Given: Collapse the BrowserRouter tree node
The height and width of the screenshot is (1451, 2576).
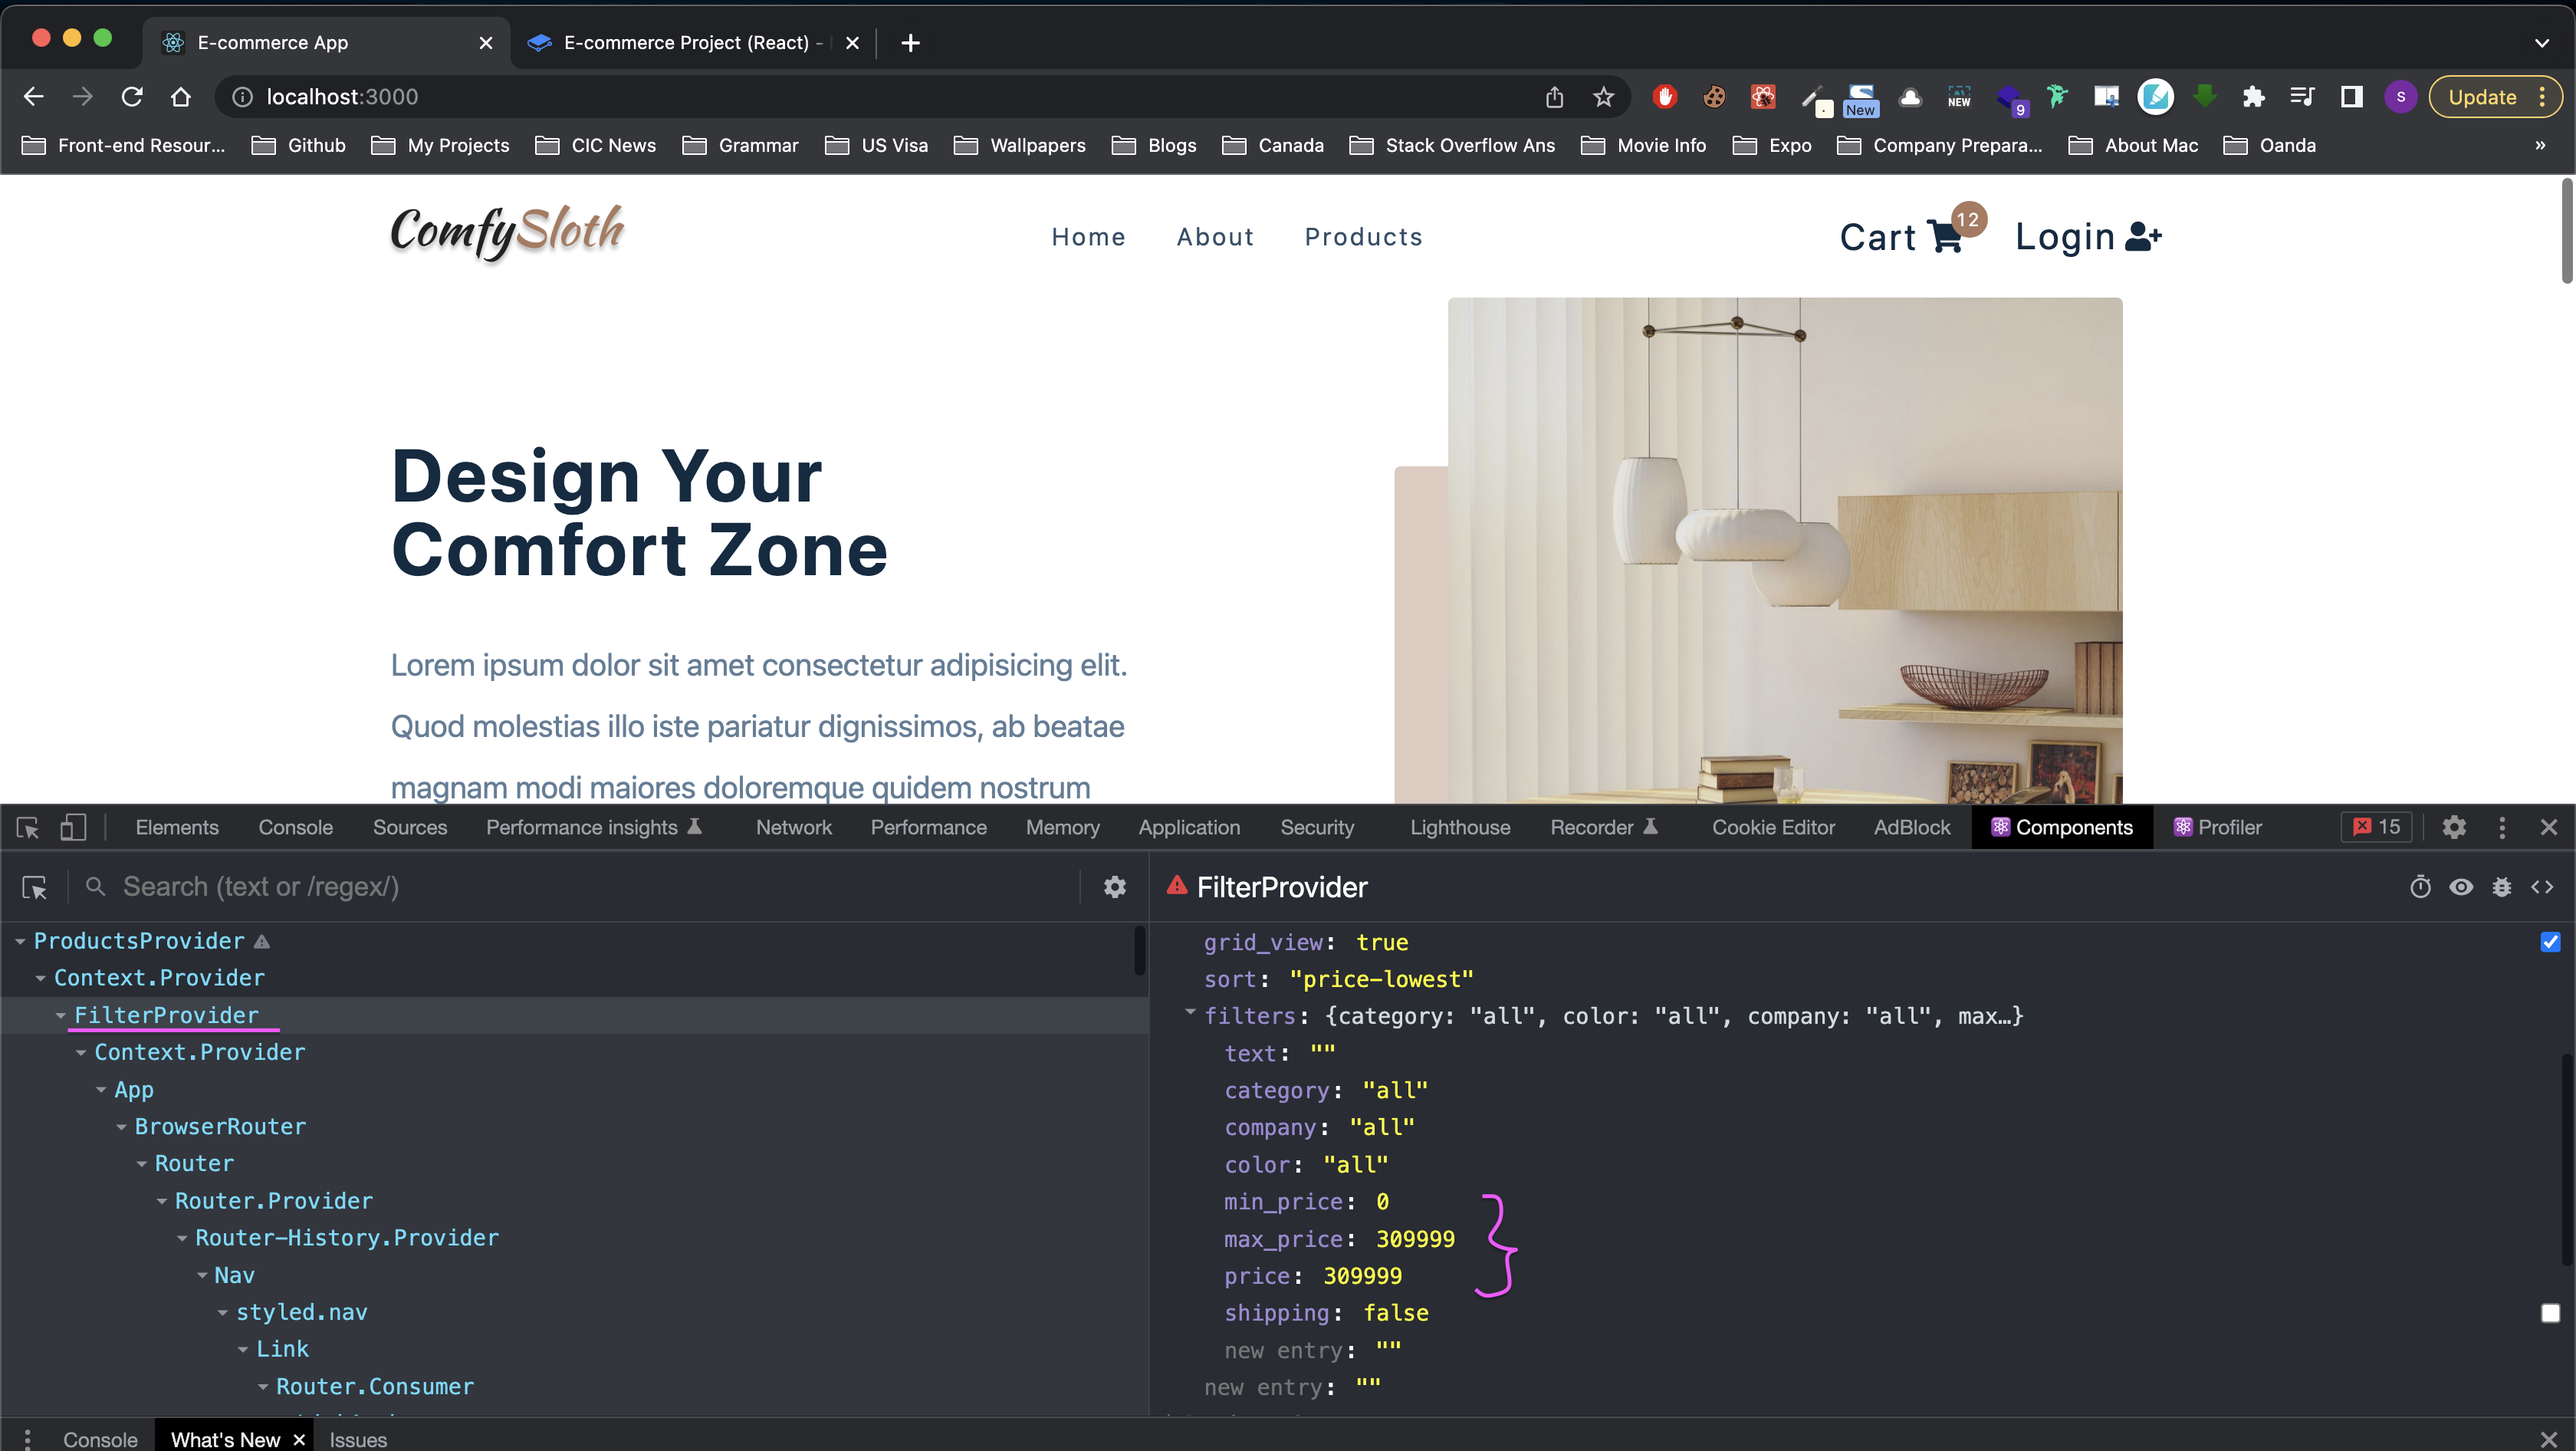Looking at the screenshot, I should pos(121,1127).
